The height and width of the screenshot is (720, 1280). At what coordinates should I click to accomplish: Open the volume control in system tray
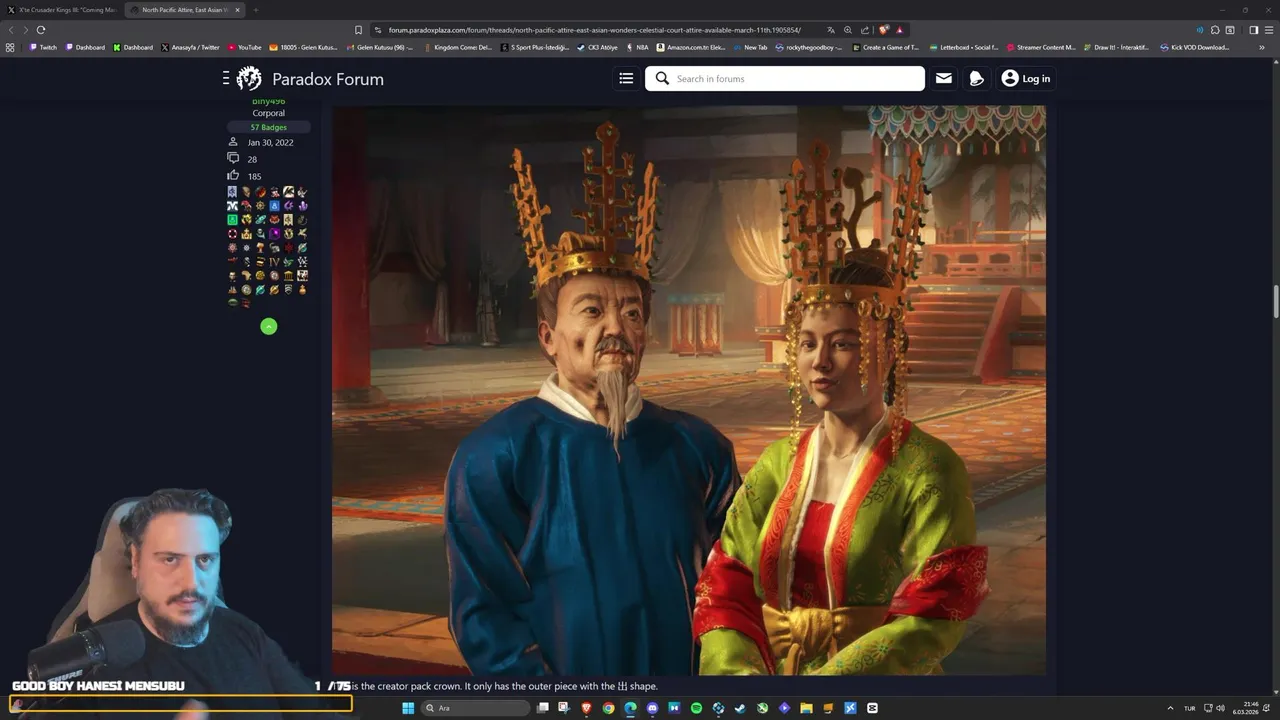click(1221, 708)
